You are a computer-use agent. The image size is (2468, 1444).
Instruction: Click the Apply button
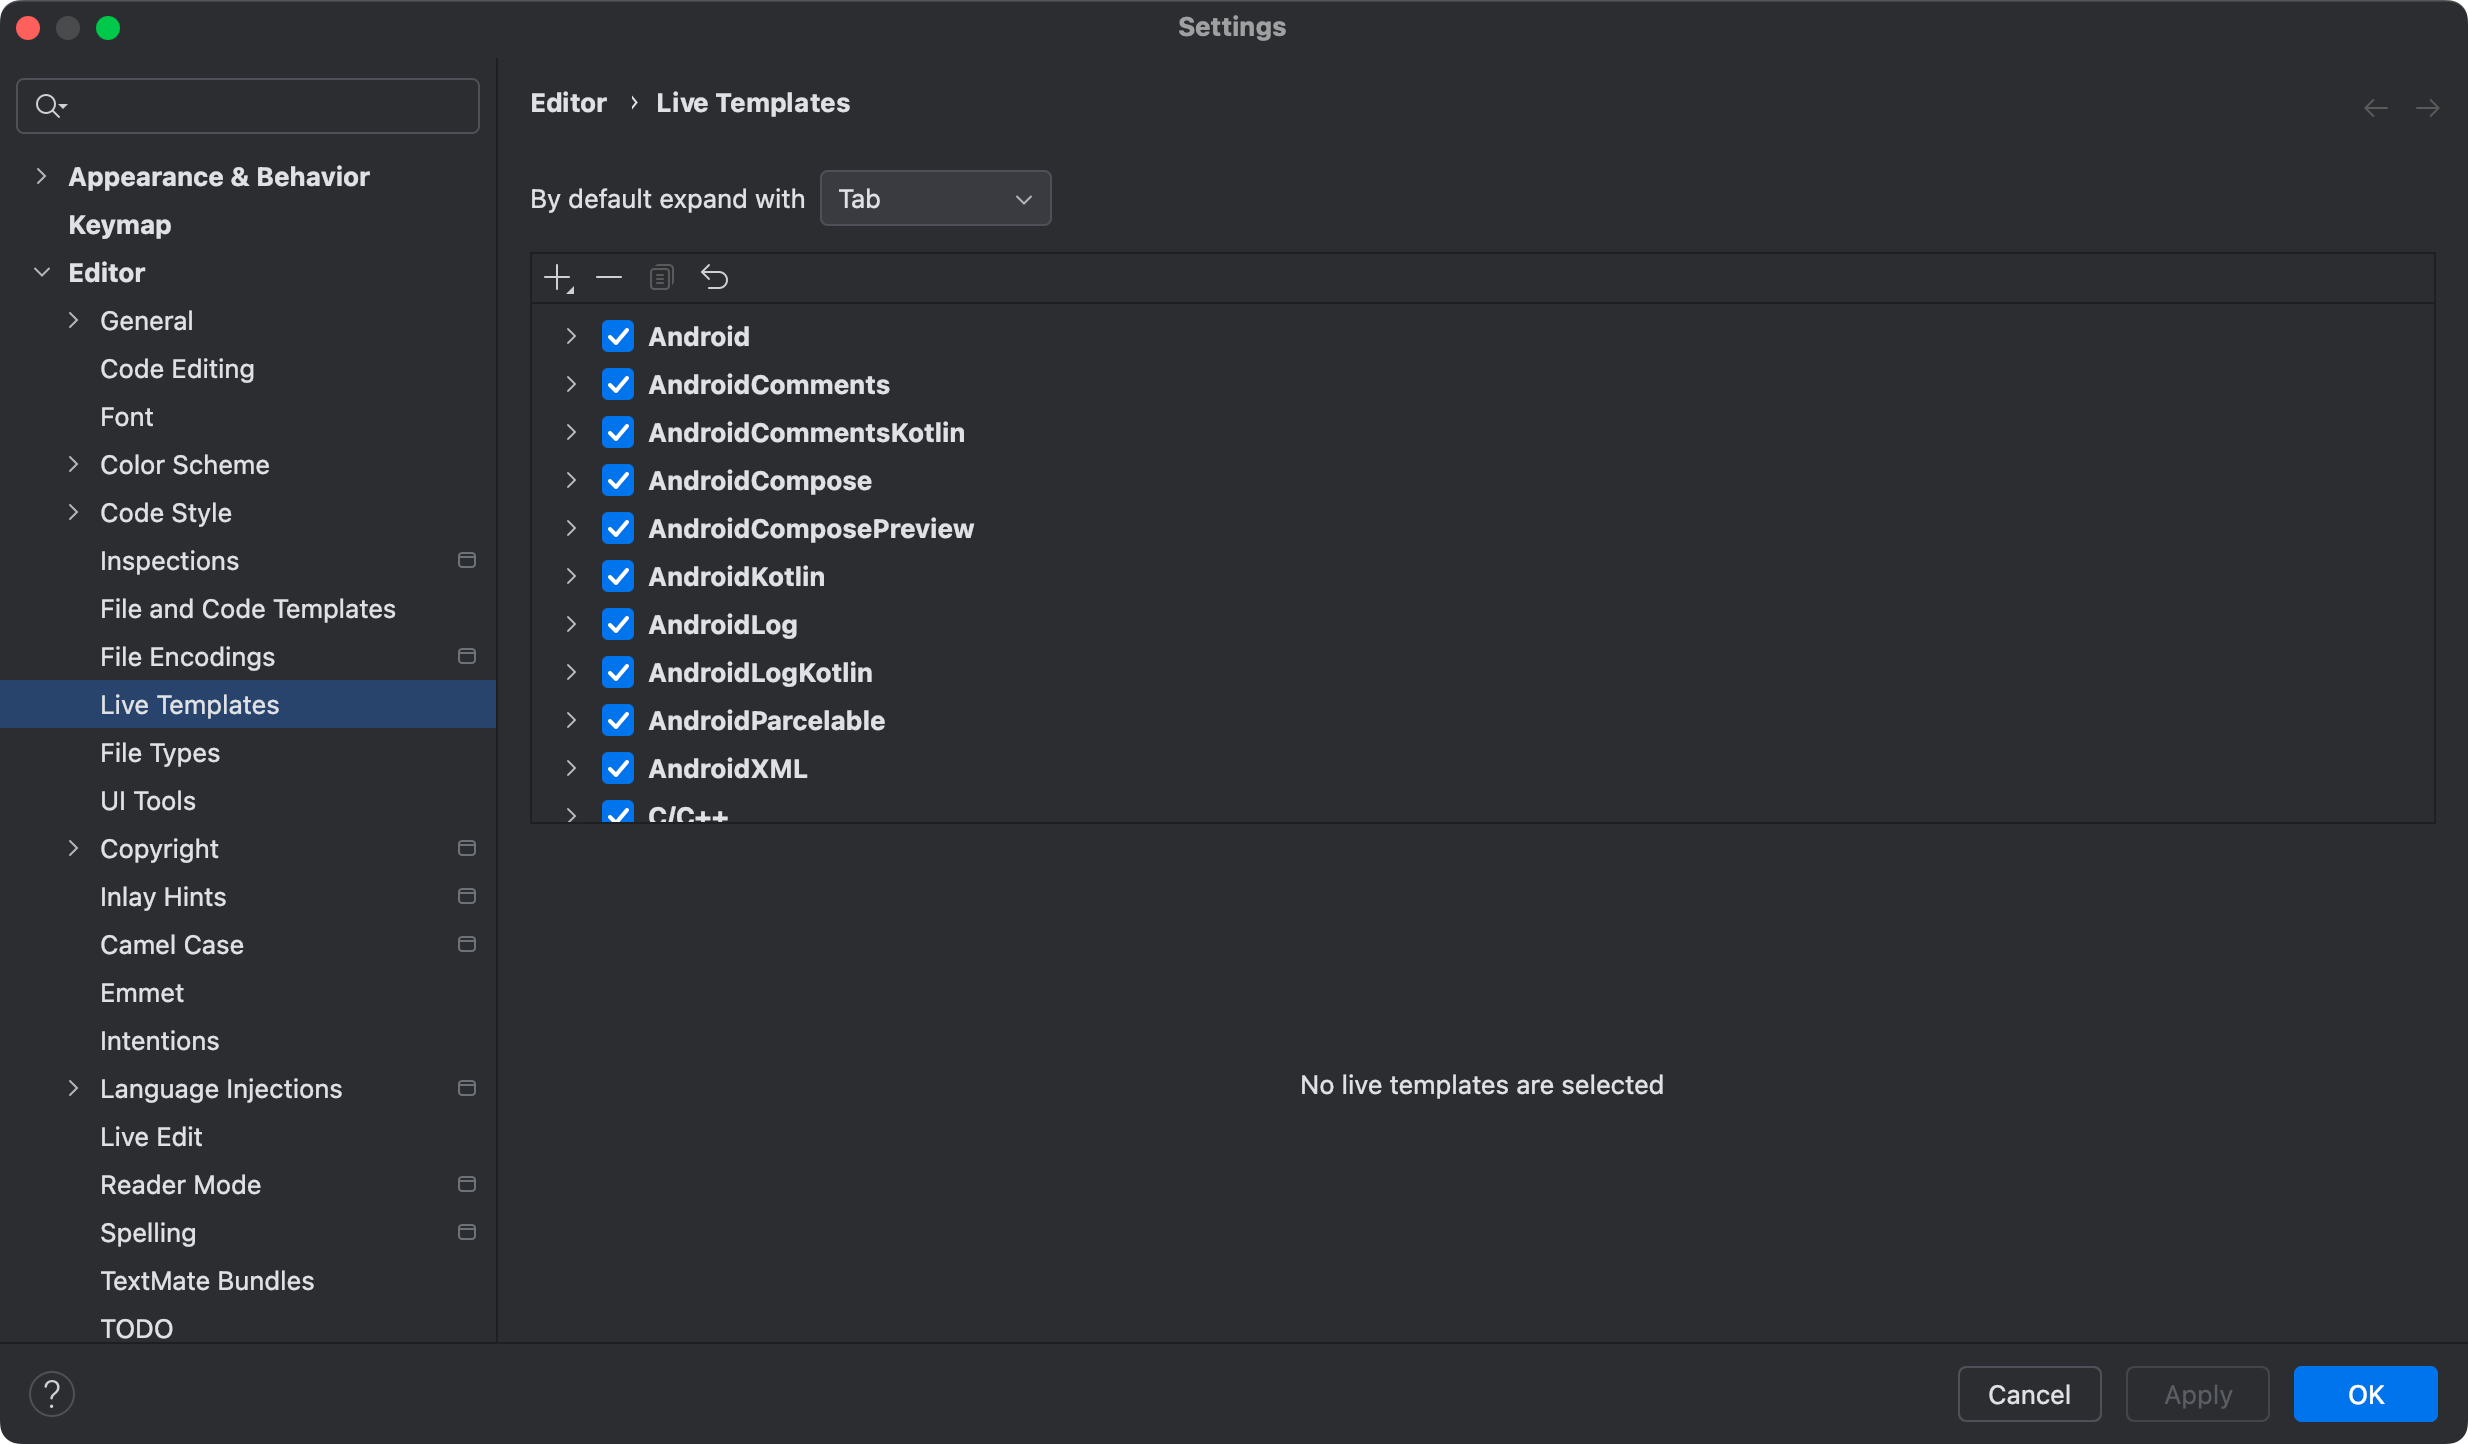click(x=2197, y=1394)
